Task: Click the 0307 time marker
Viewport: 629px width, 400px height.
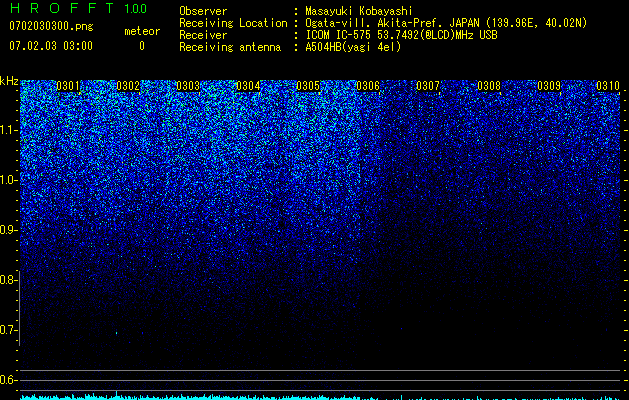Action: point(428,86)
